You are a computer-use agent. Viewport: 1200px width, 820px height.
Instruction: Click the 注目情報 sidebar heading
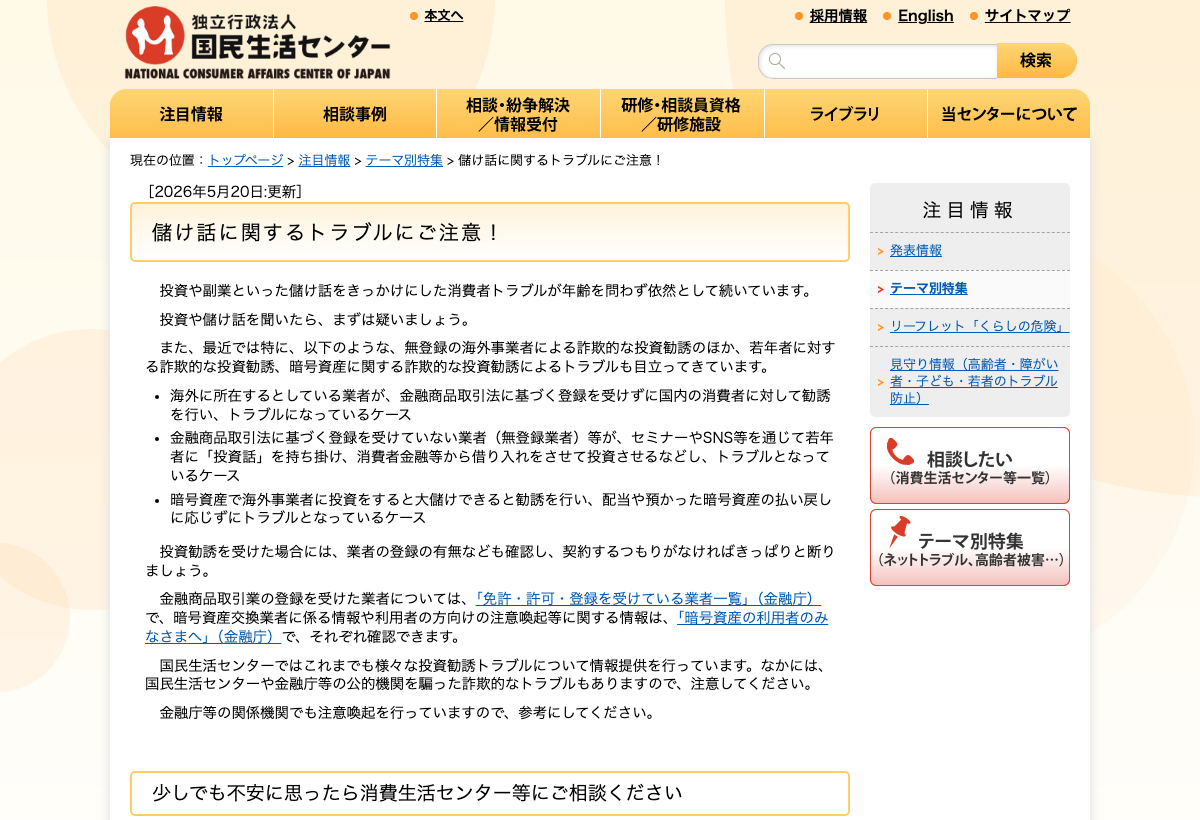(968, 210)
